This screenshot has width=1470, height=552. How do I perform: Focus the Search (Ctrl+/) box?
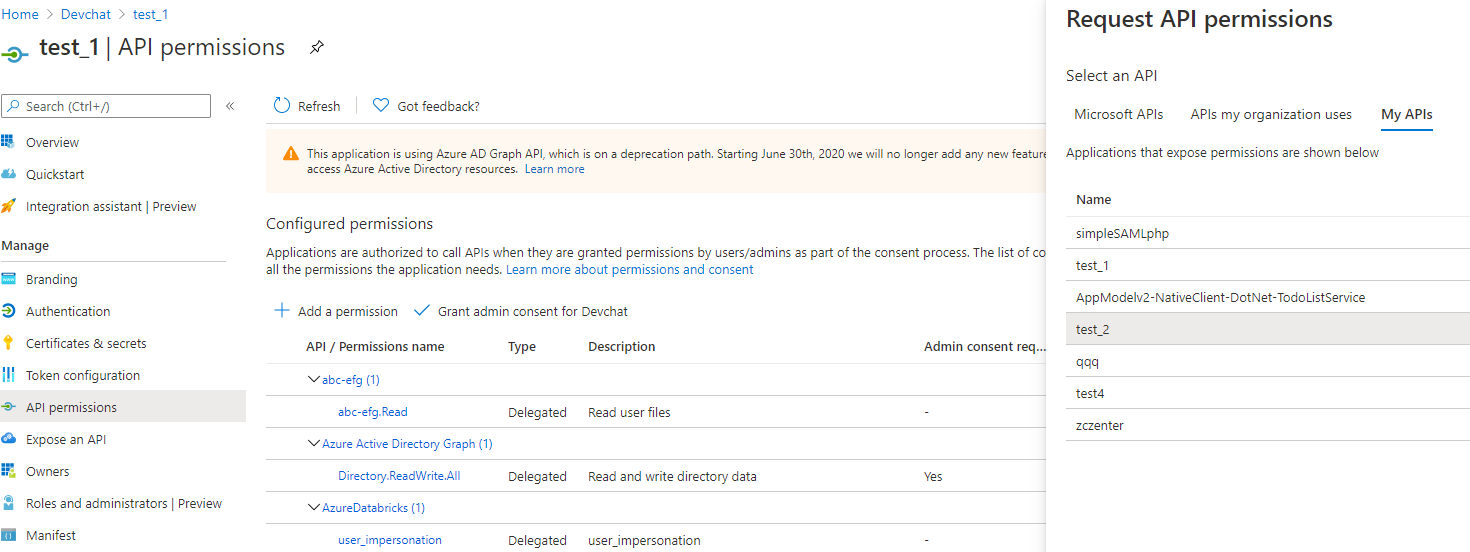coord(106,106)
